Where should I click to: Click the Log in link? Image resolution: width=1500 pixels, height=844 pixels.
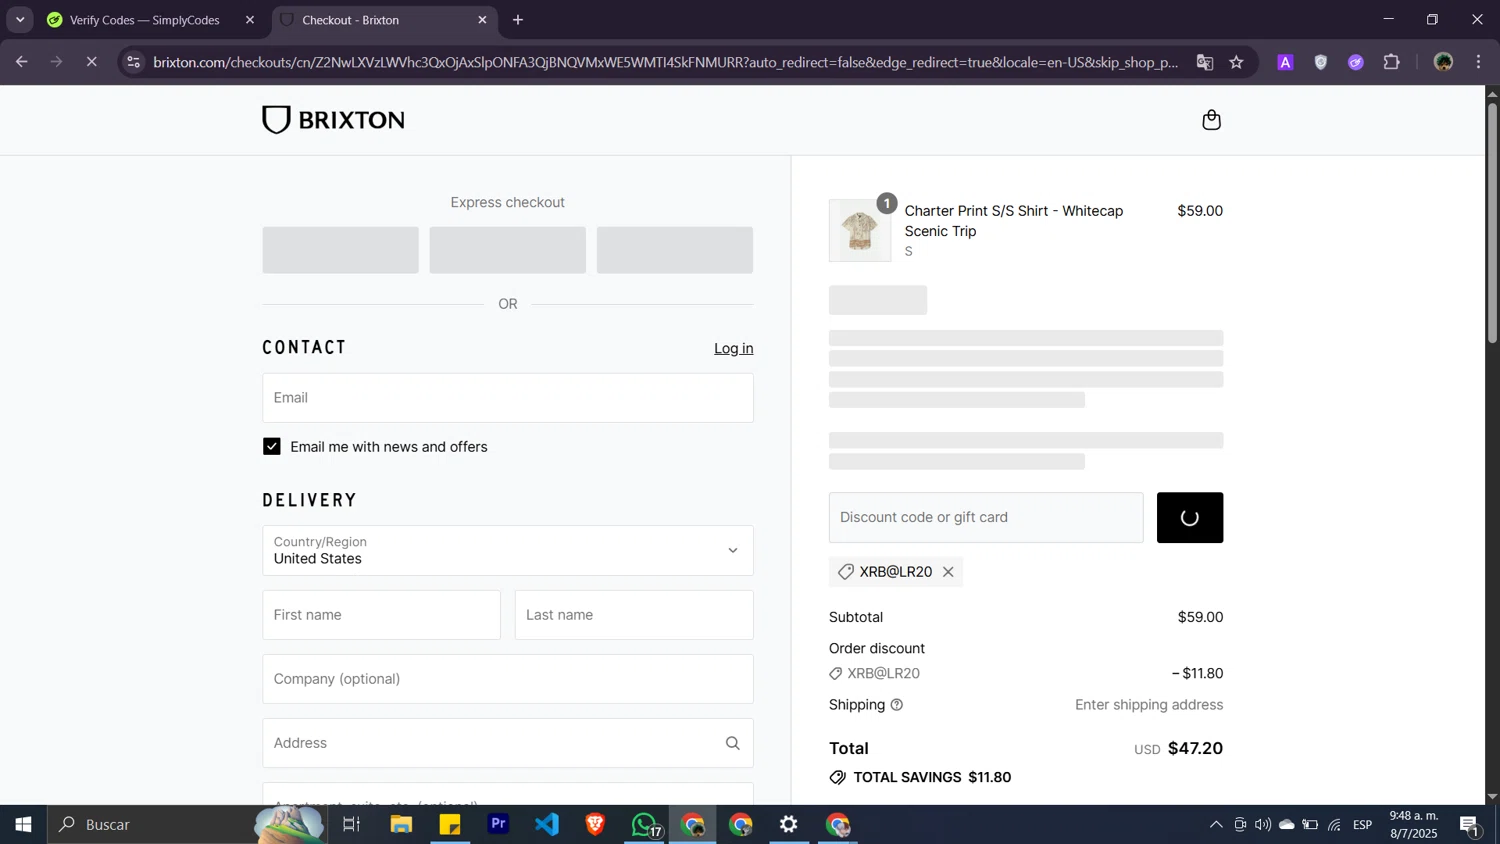pyautogui.click(x=734, y=348)
